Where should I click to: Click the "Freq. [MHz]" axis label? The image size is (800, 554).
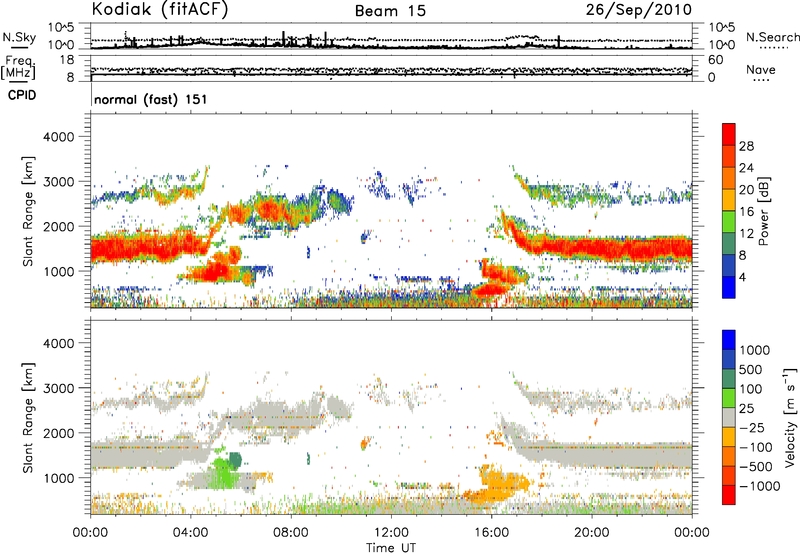coord(18,68)
